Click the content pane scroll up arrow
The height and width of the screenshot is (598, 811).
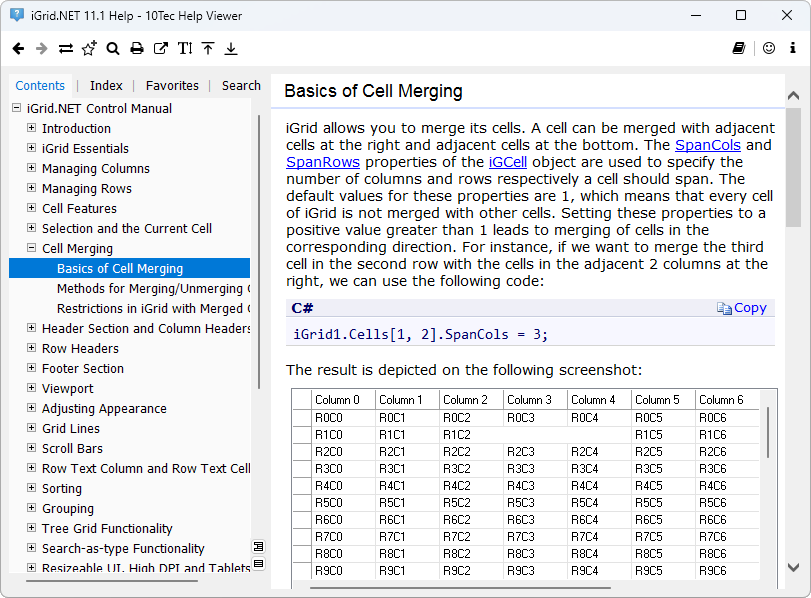tap(793, 96)
